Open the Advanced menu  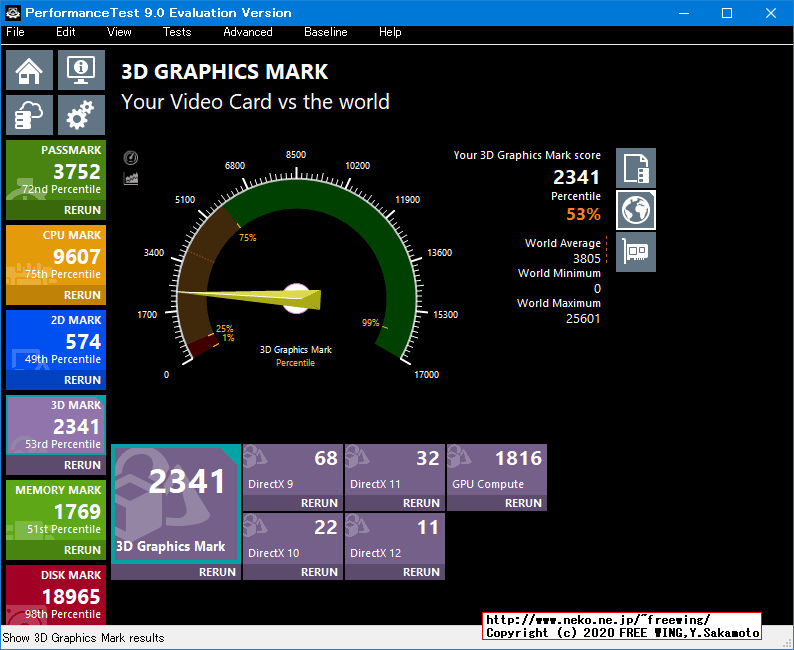(x=247, y=32)
